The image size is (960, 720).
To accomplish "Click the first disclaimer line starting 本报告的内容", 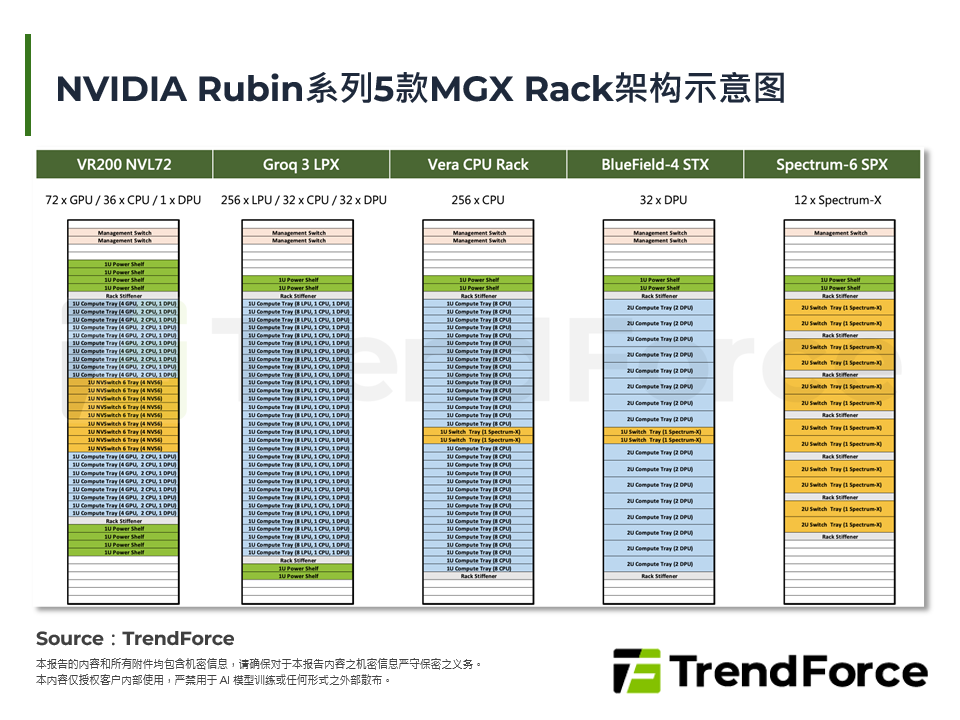I will point(260,664).
